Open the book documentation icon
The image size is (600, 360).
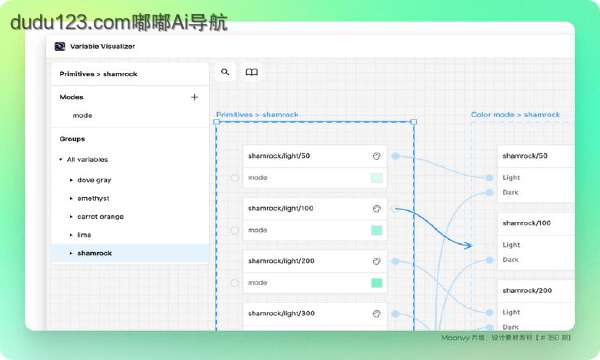(x=251, y=72)
